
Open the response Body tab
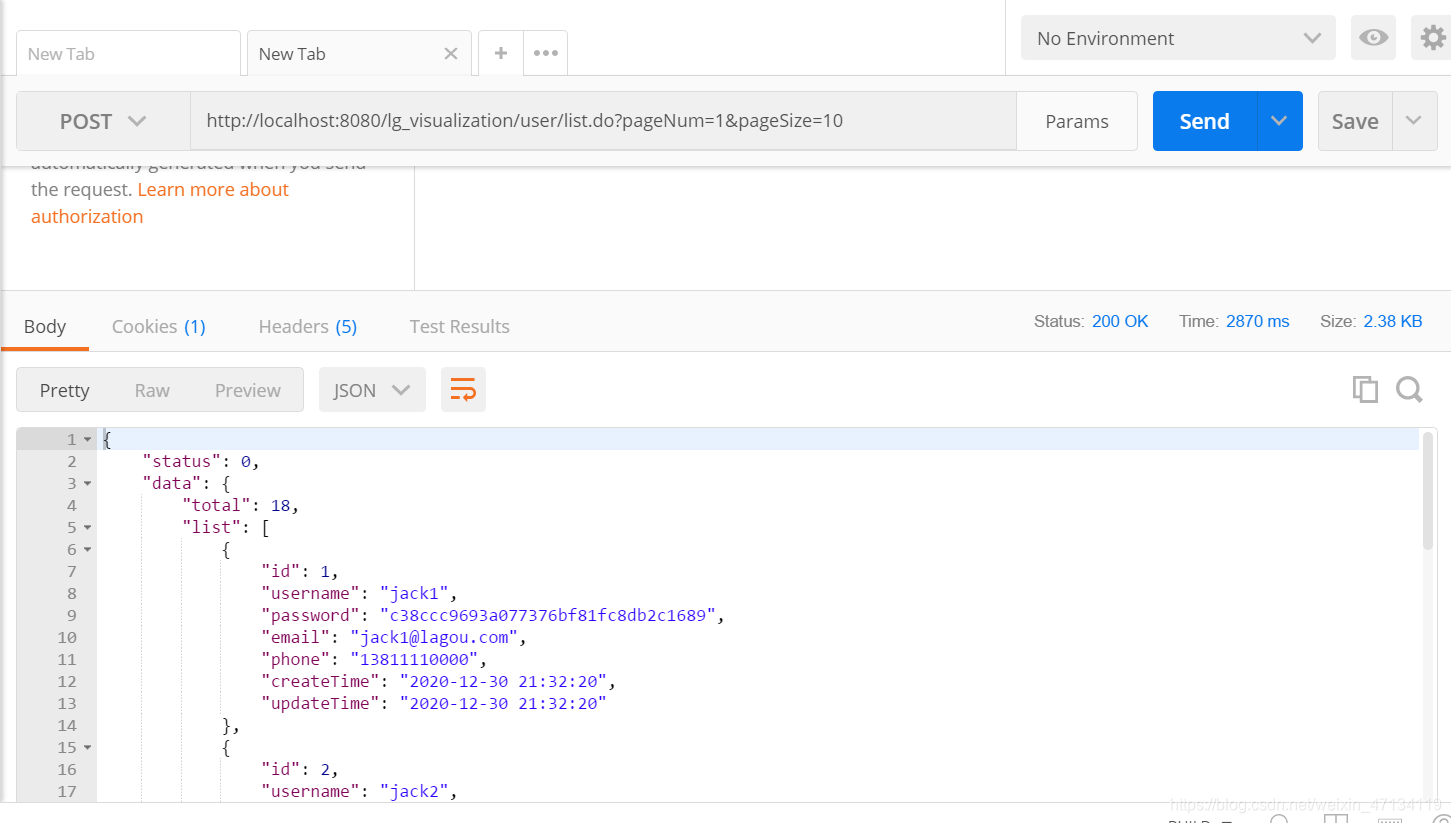45,326
